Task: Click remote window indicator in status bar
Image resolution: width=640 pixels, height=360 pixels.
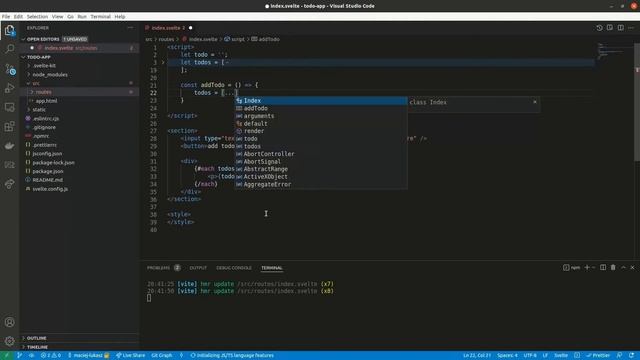Action: [x=6, y=355]
